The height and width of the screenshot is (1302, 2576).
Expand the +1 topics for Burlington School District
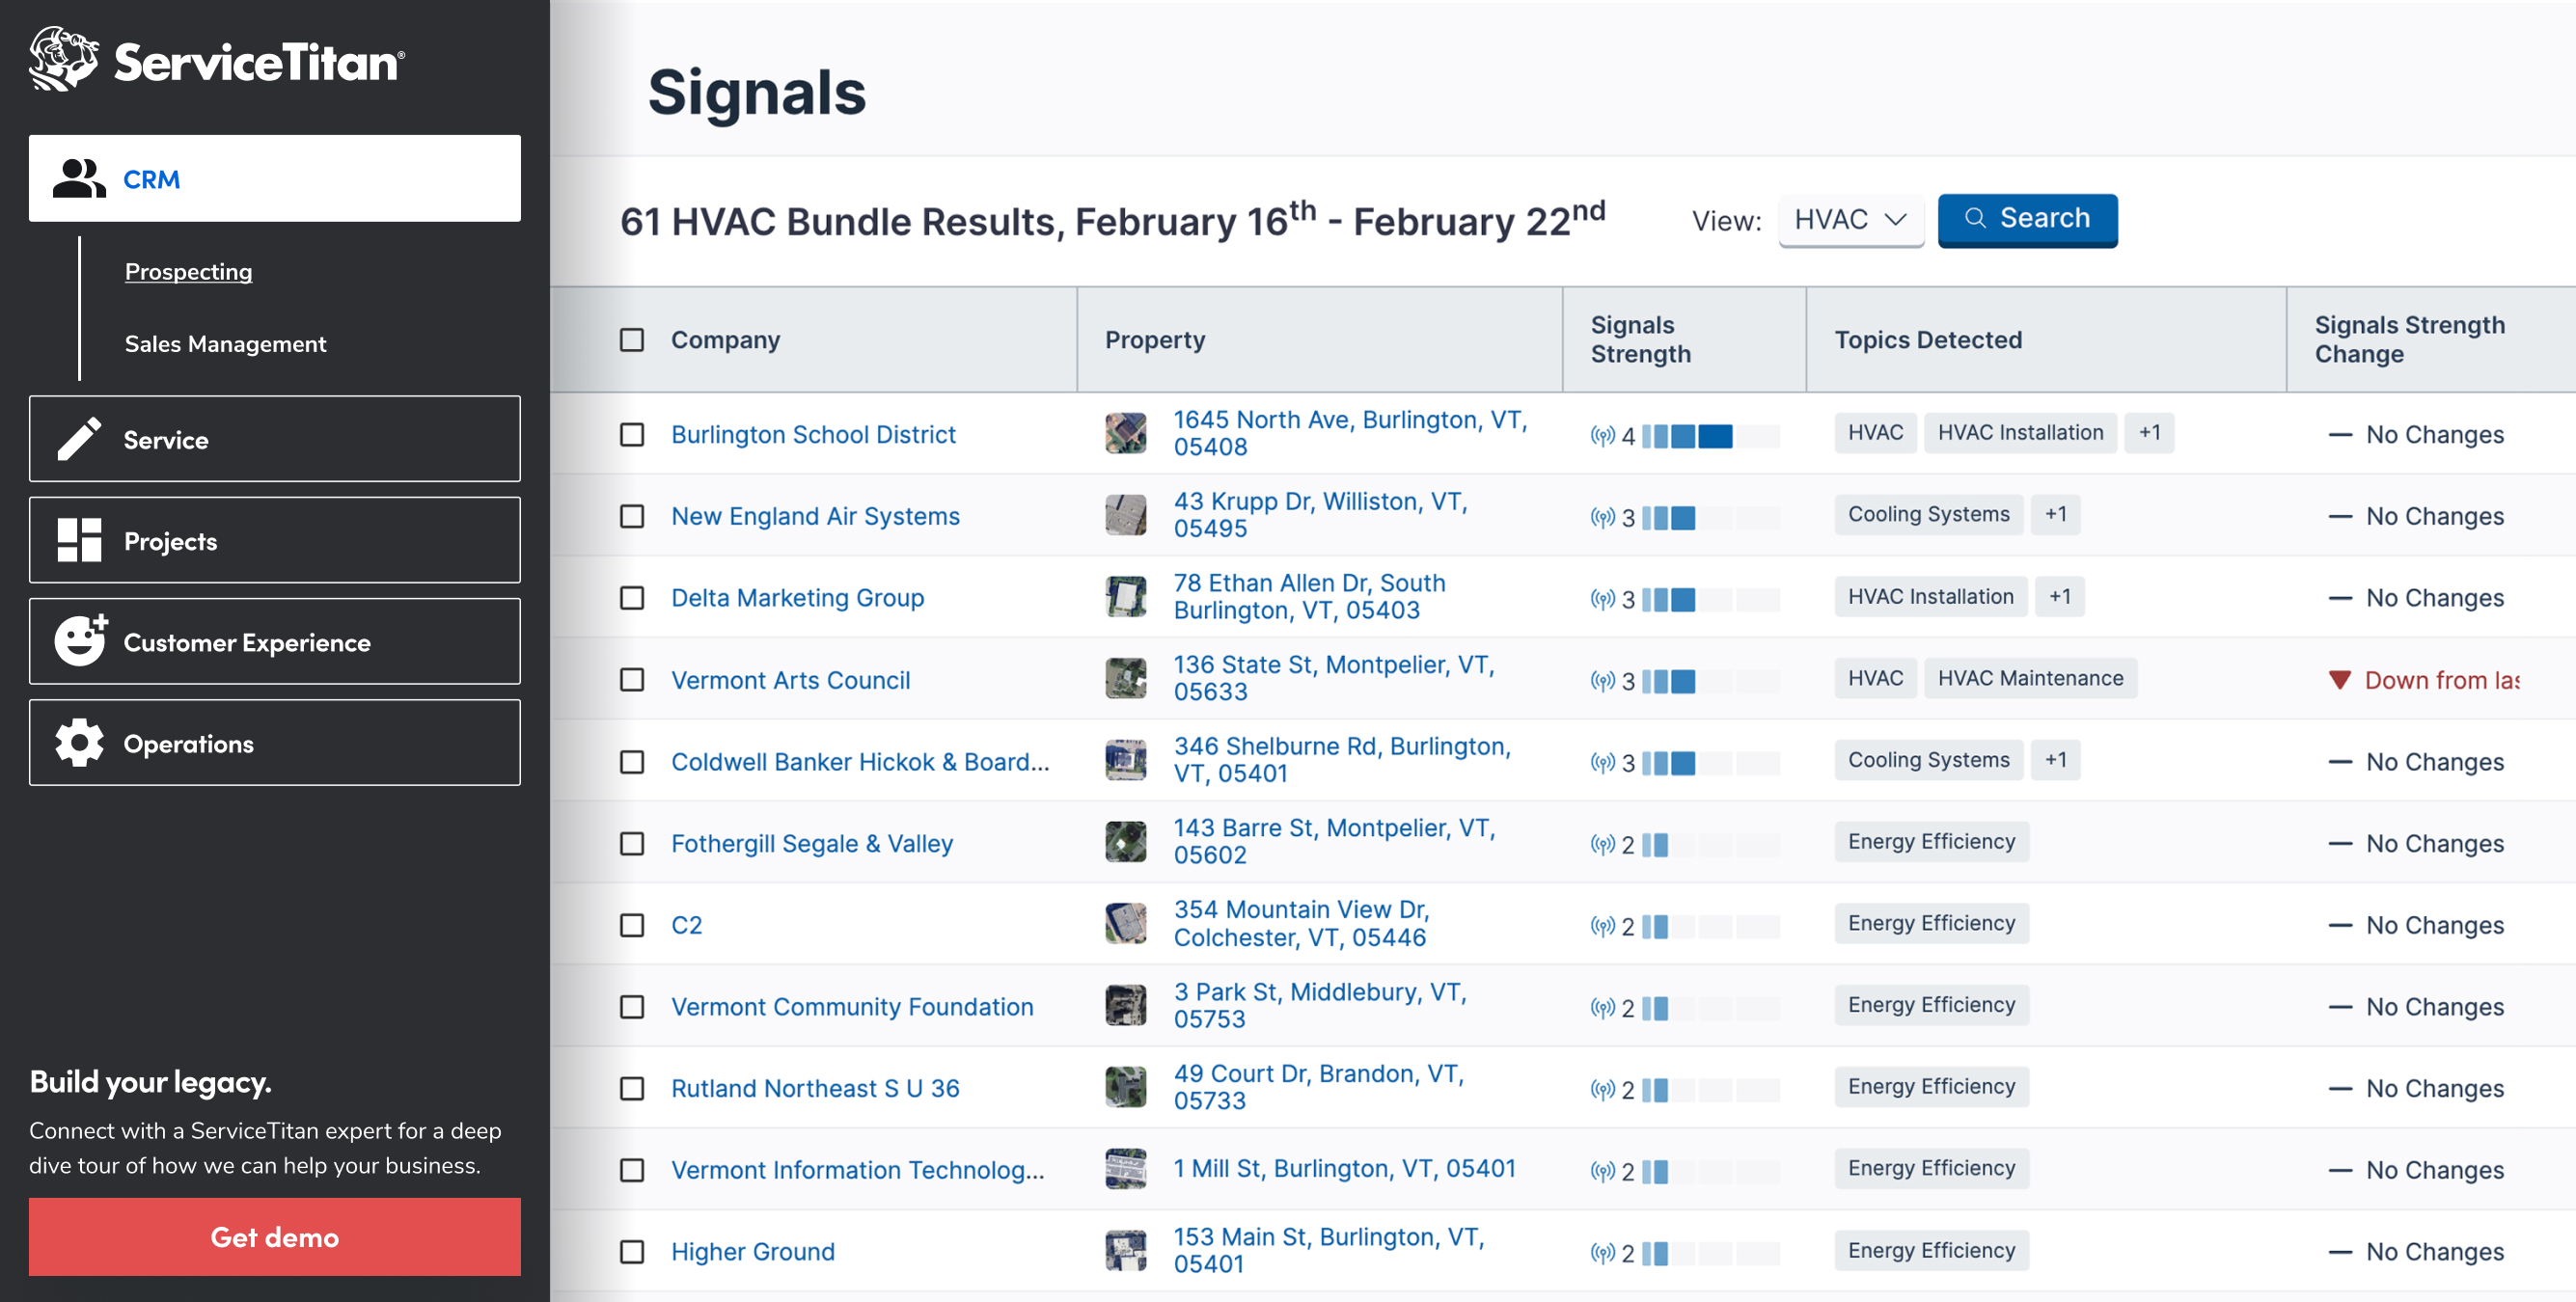(2149, 433)
